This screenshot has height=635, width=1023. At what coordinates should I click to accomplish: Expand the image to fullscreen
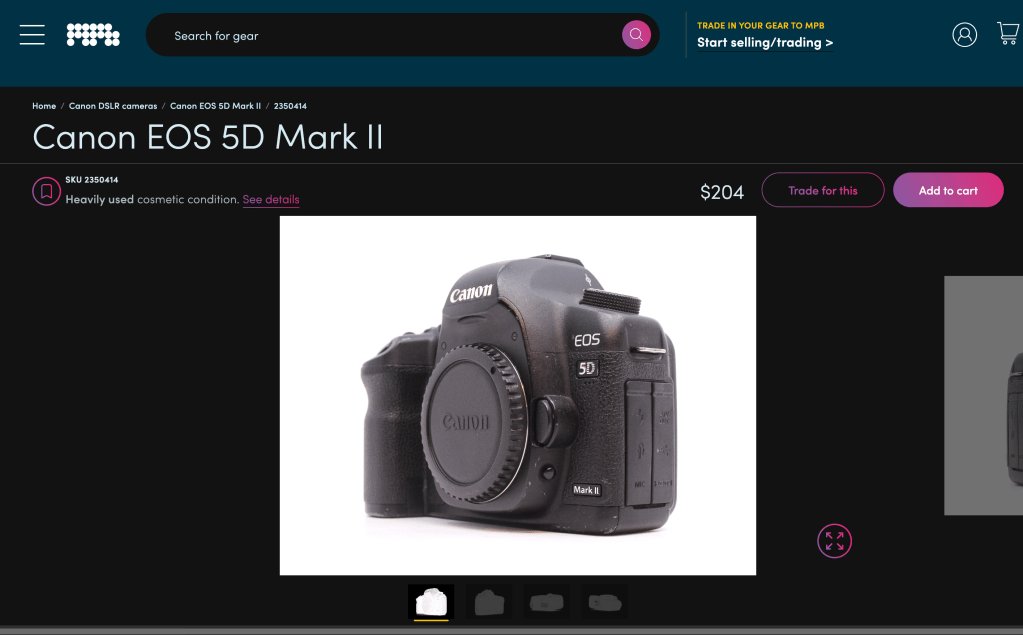(834, 541)
